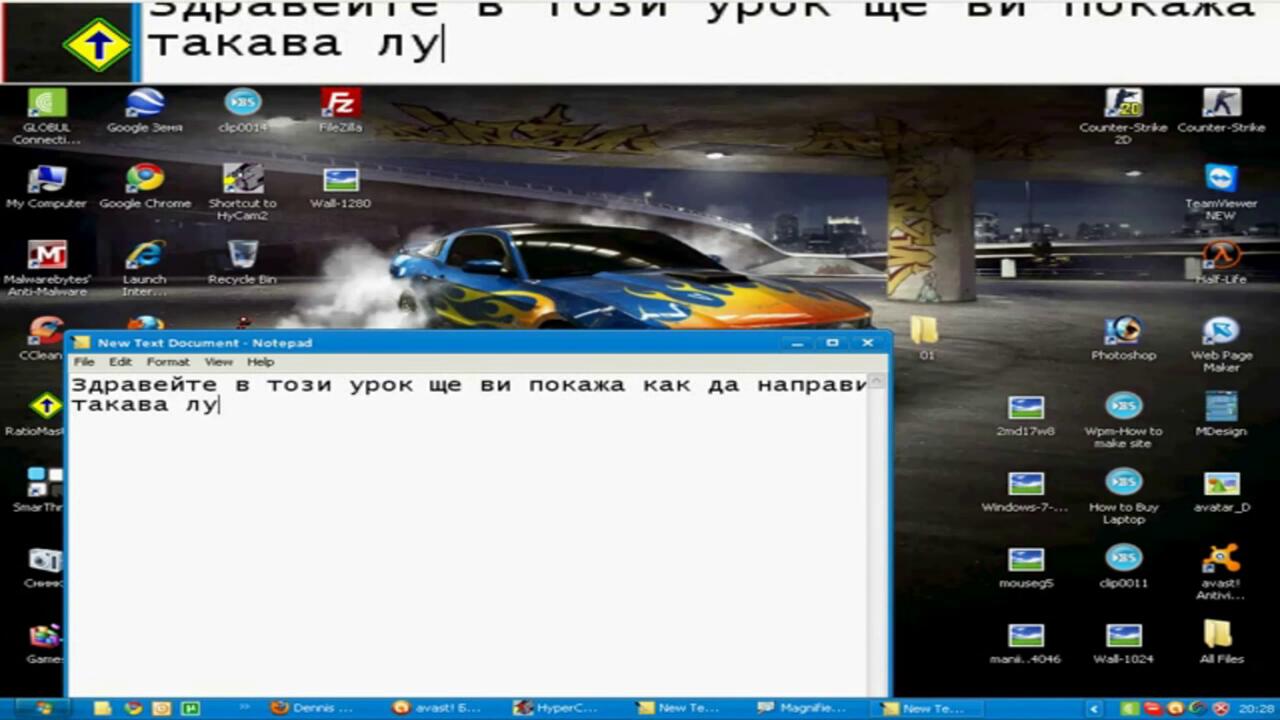Open the Half-Life desktop icon
The height and width of the screenshot is (720, 1280).
pos(1221,256)
